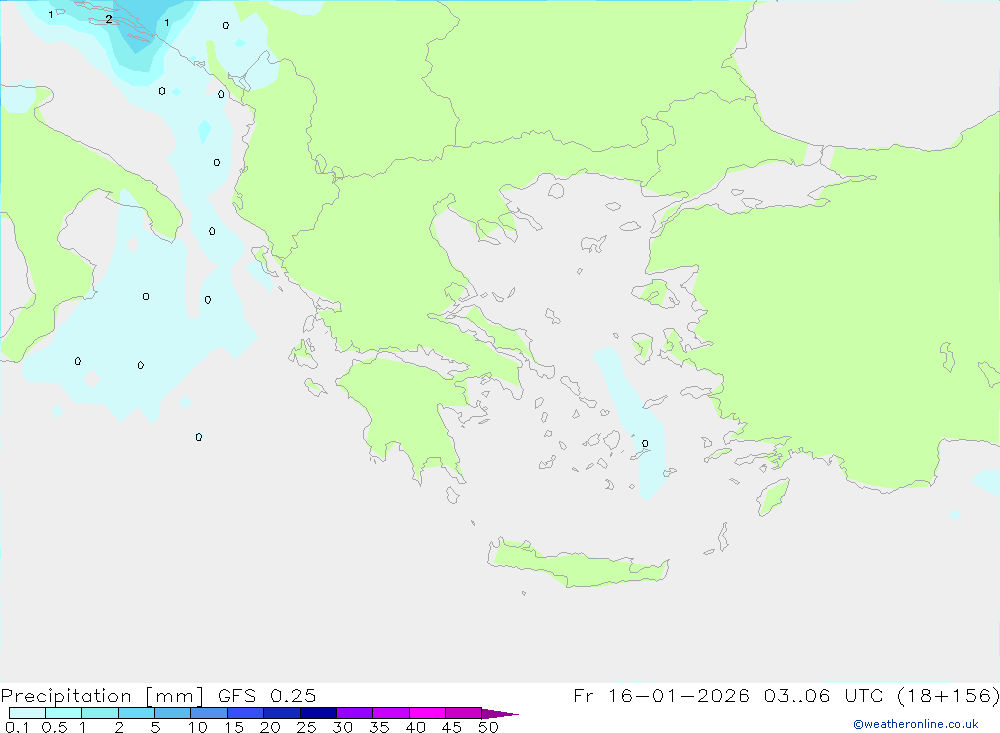Click the '25' legend scale label
Viewport: 1000px width, 733px height.
coord(306,727)
